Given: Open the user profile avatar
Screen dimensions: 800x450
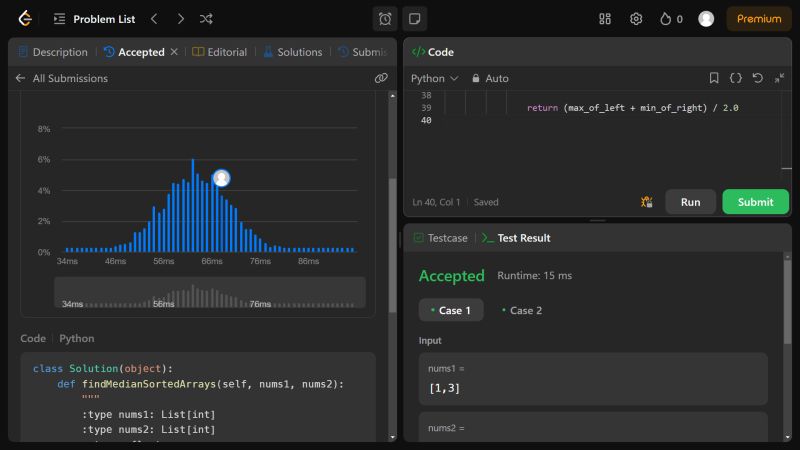Looking at the screenshot, I should point(706,19).
